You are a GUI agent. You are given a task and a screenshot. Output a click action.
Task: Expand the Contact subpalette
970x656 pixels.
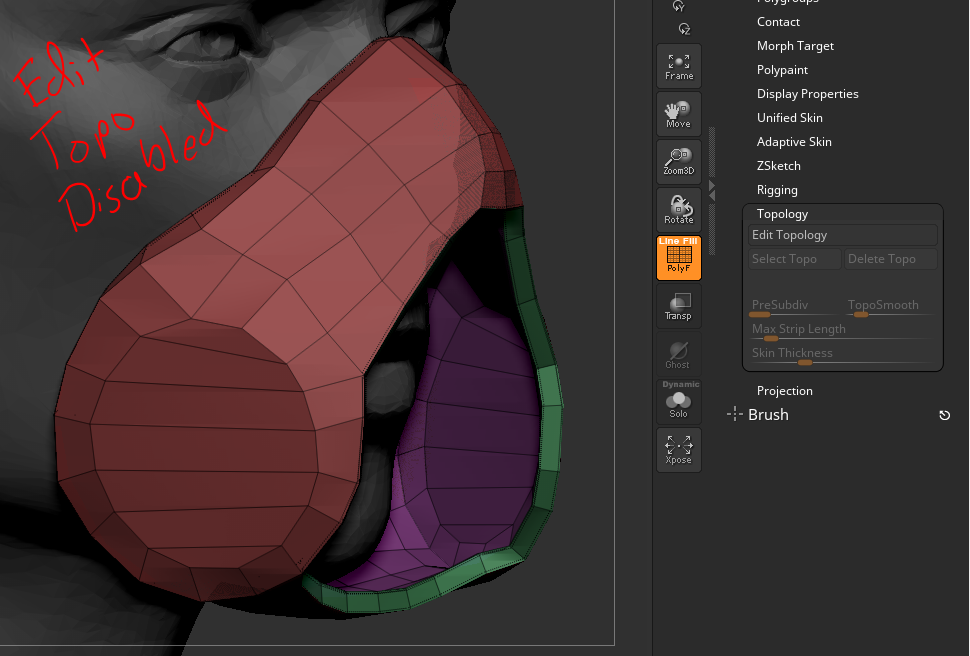778,22
